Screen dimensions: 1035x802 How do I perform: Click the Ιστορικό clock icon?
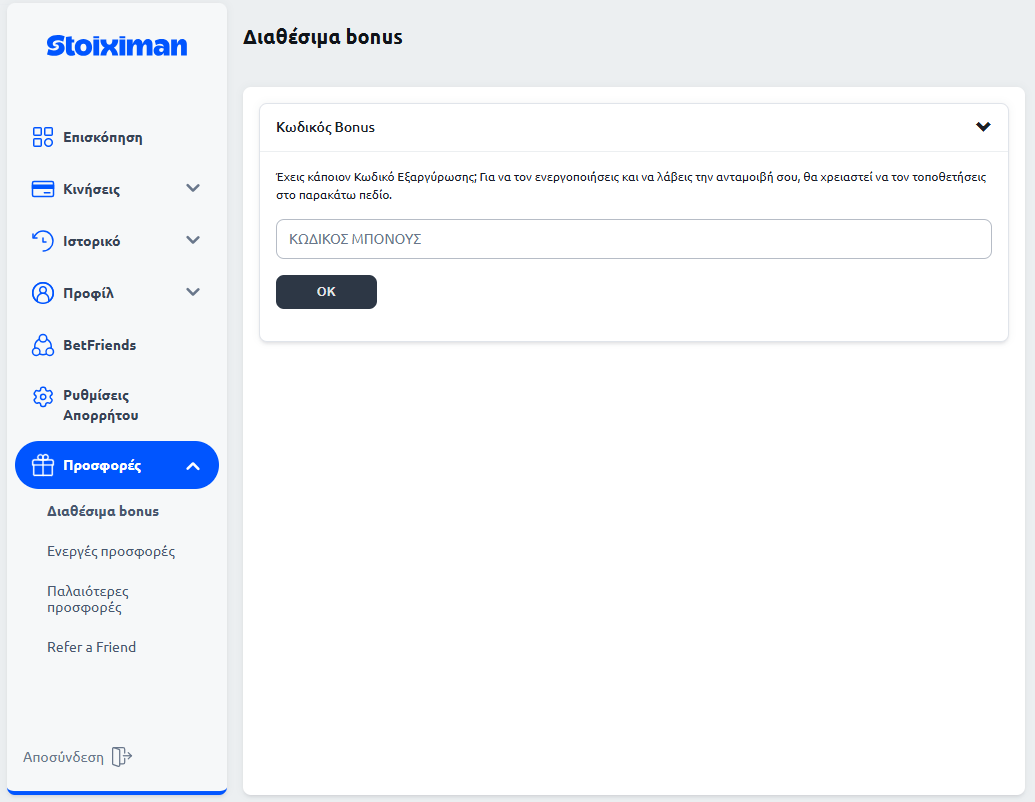tap(43, 241)
